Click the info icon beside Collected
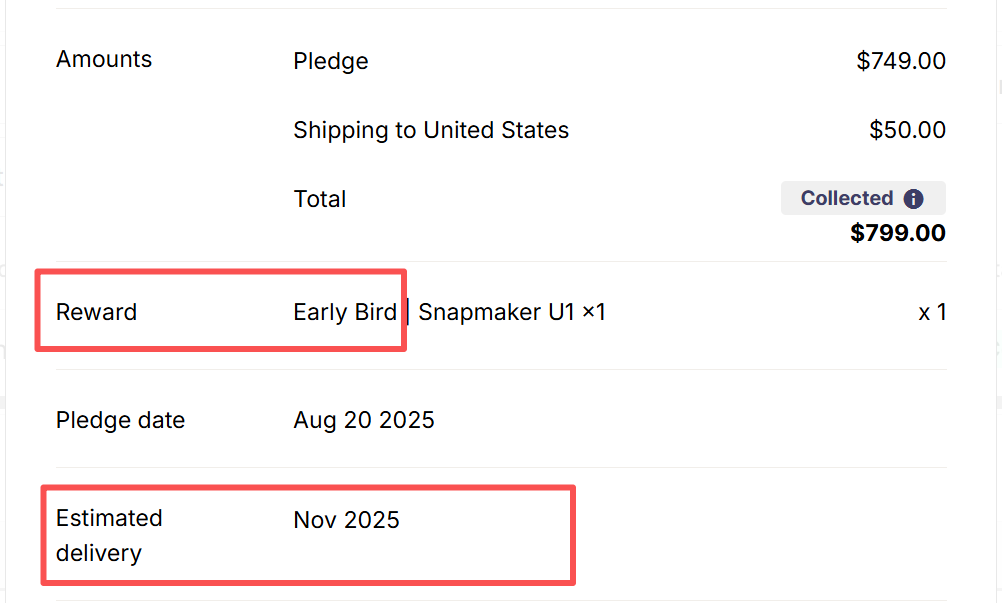Image resolution: width=1002 pixels, height=603 pixels. pos(912,198)
